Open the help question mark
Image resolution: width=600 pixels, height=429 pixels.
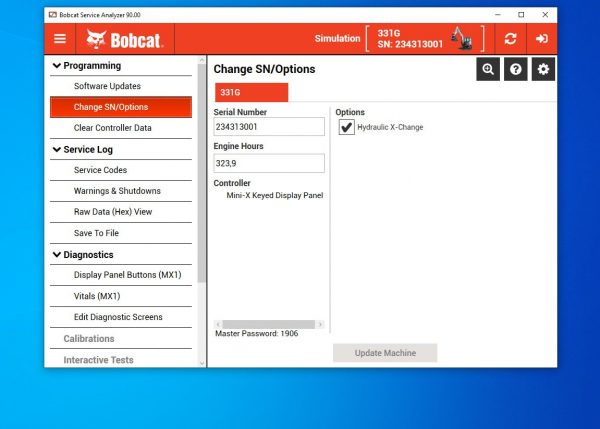point(515,69)
